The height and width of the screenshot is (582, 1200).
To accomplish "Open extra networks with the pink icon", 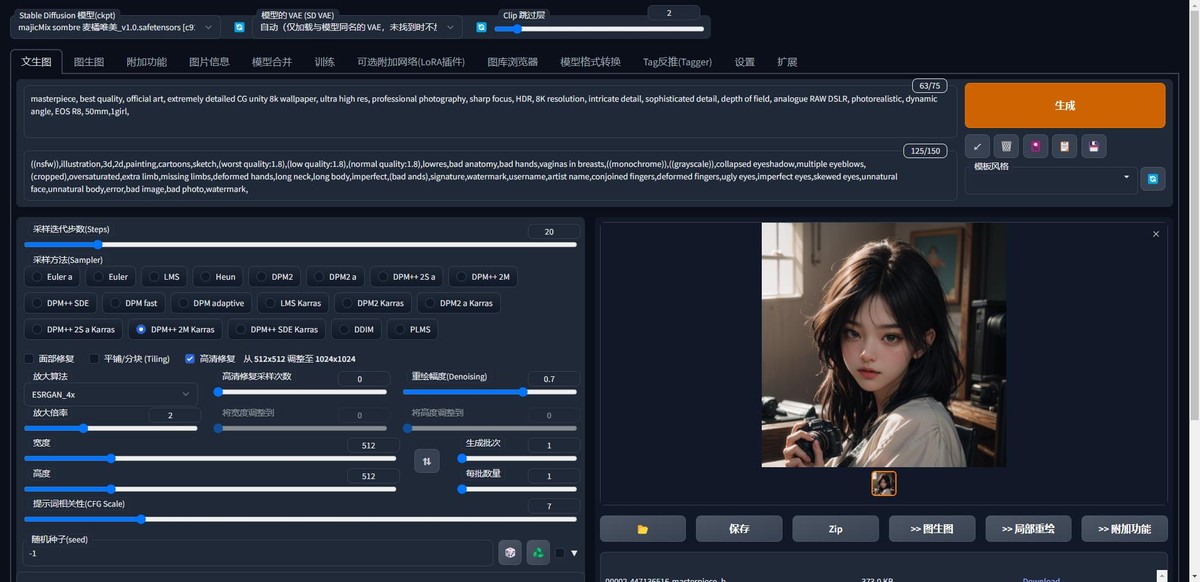I will (1035, 146).
